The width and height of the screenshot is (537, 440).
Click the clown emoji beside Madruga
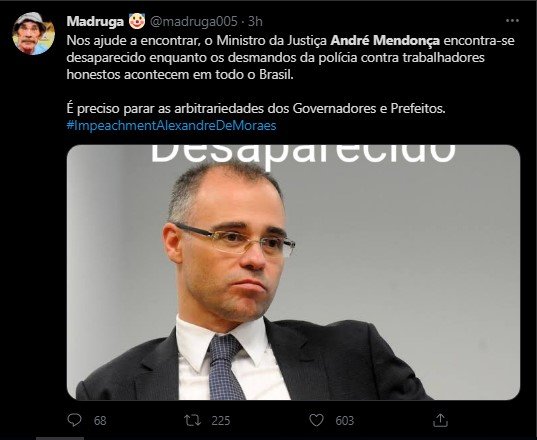click(137, 21)
